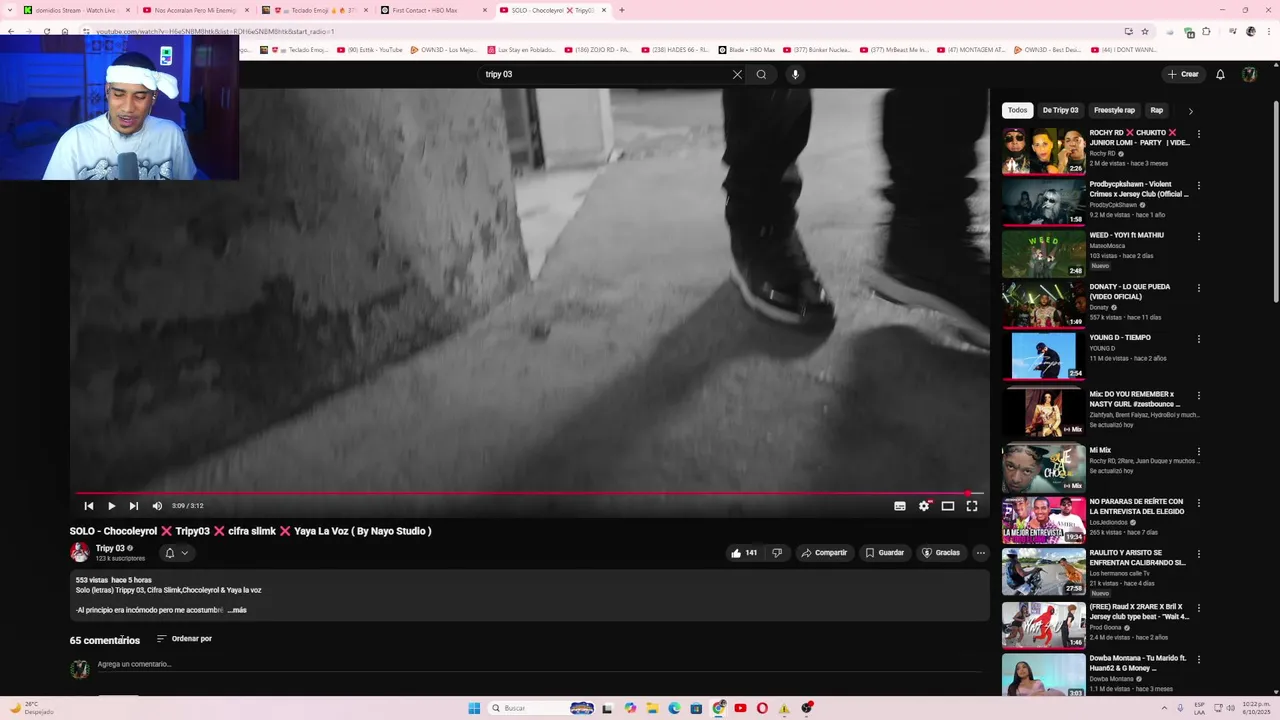
Task: Open YOUNG D - TIEMPO thumbnail
Action: coord(1044,355)
